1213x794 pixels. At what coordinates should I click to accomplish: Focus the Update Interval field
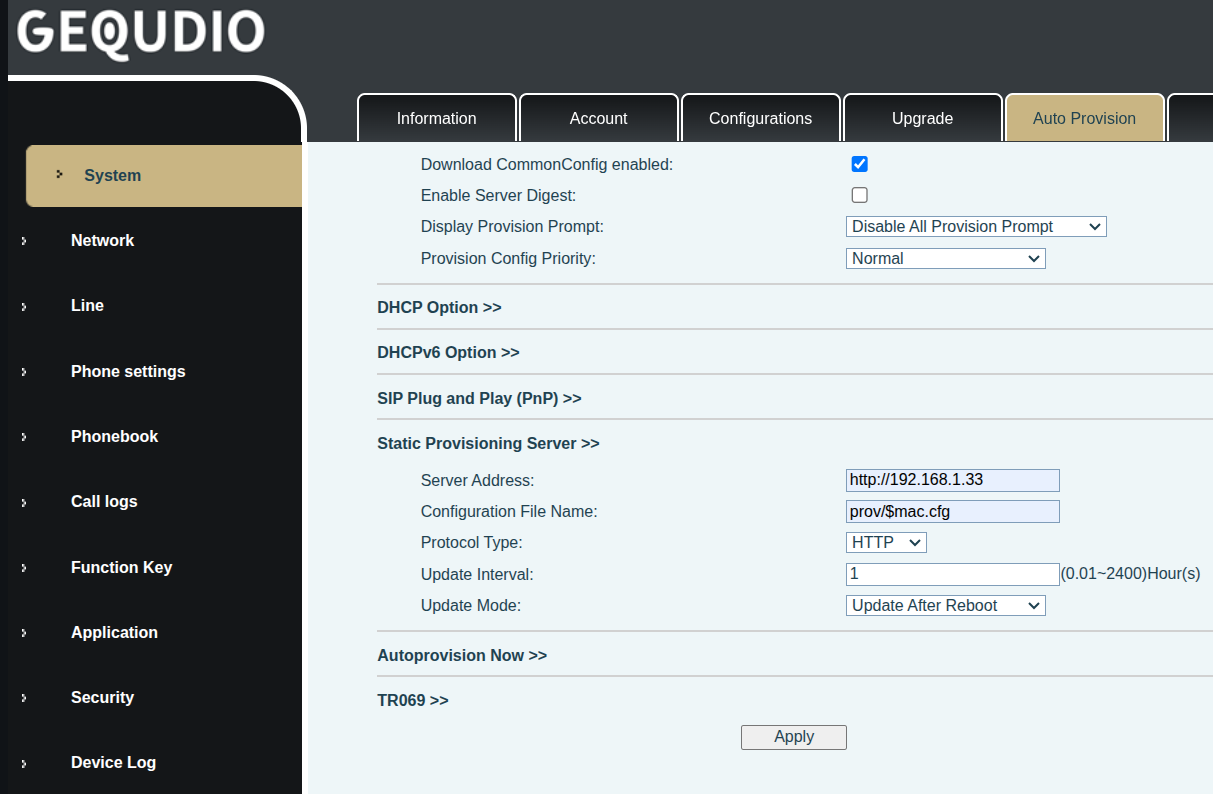pyautogui.click(x=952, y=574)
